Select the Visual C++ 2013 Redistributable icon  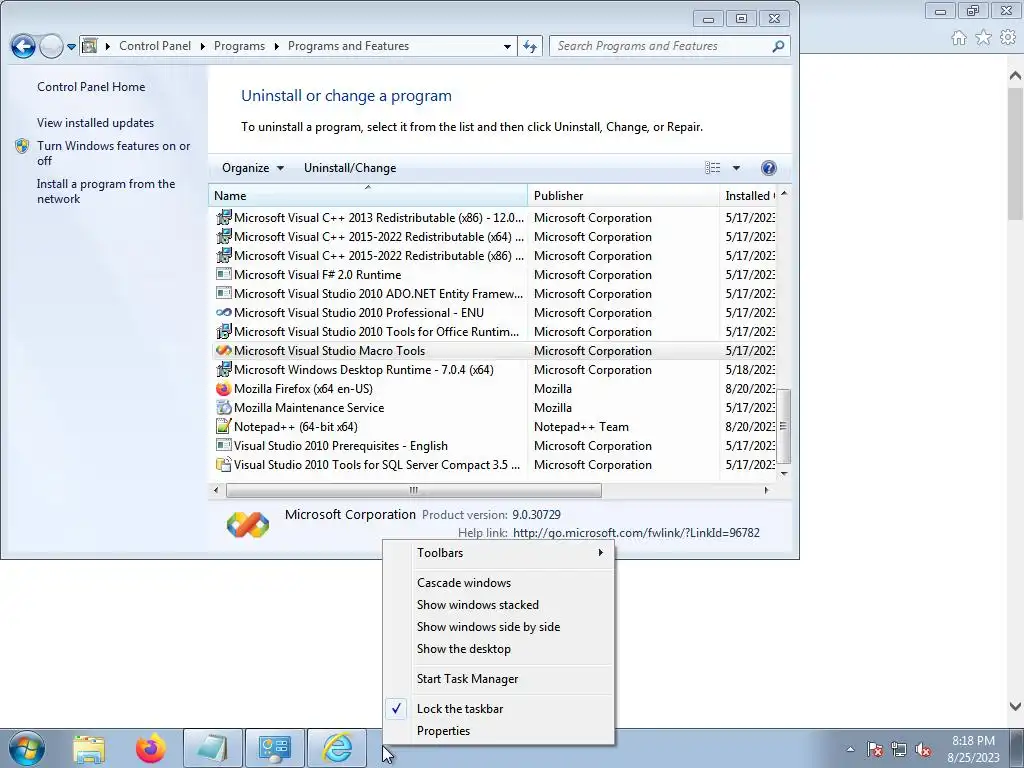223,217
